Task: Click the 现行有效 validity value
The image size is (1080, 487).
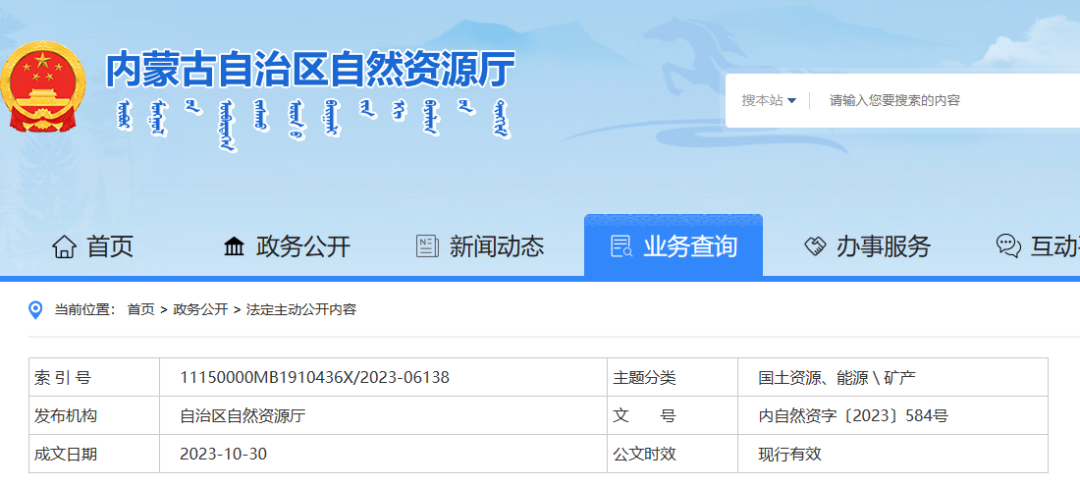Action: click(790, 455)
